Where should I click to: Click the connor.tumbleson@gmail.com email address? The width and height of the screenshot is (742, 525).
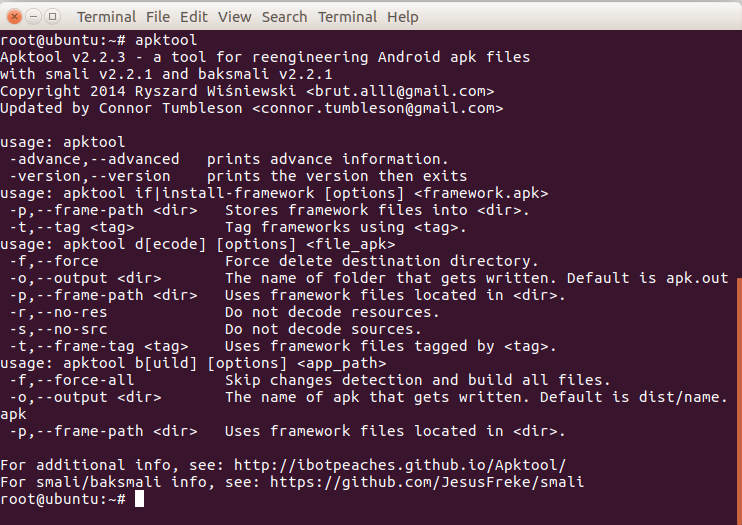378,108
